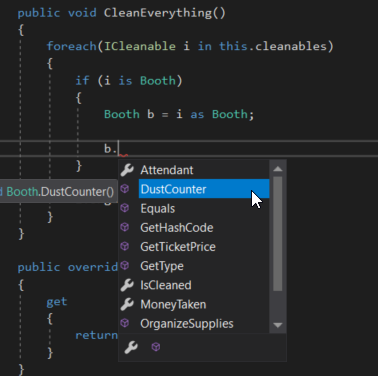Click the wrench icon next to MoneyTaken
This screenshot has width=378, height=376.
(127, 304)
